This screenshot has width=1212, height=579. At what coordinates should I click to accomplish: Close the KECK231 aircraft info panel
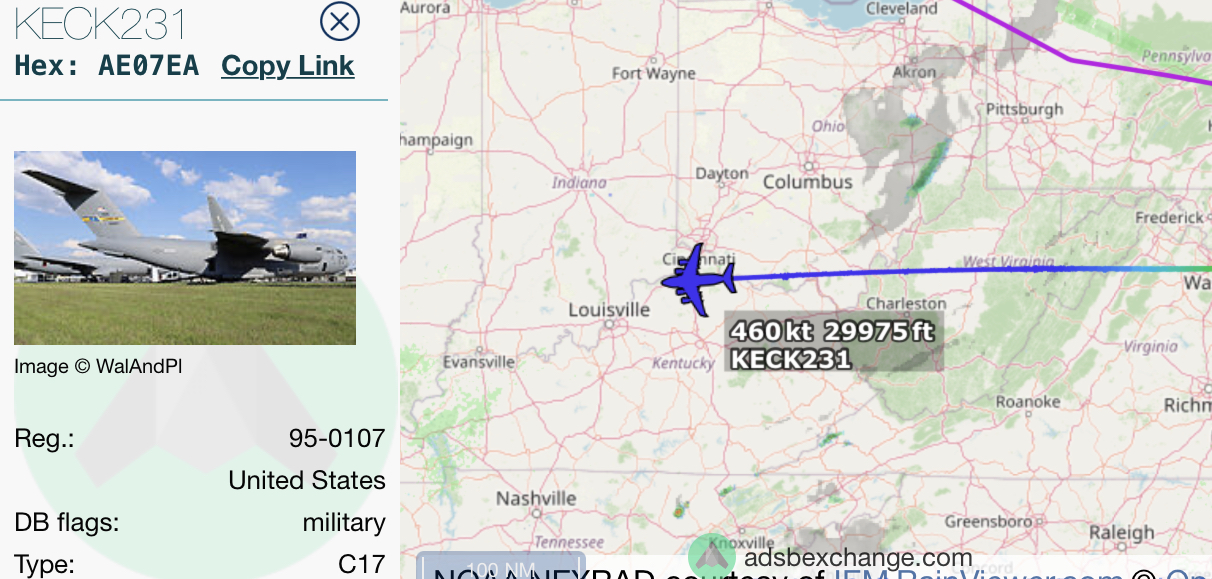coord(340,21)
